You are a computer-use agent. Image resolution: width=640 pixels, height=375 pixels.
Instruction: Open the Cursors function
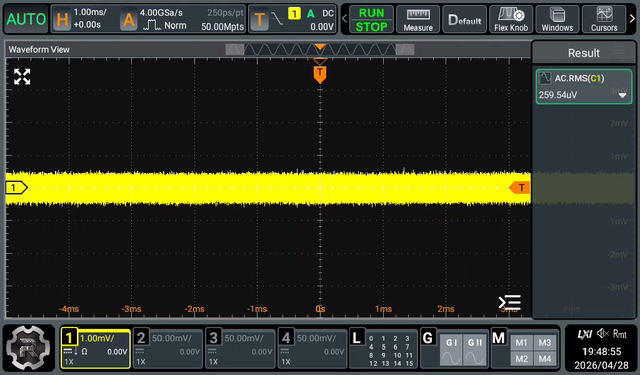(604, 19)
